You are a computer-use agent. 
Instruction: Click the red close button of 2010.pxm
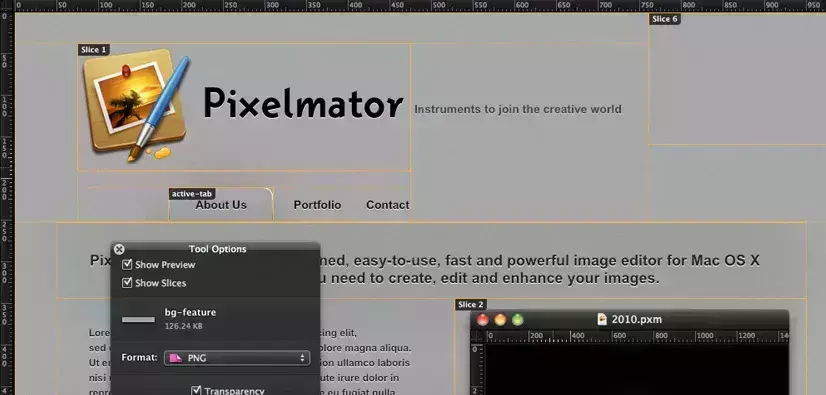point(483,320)
